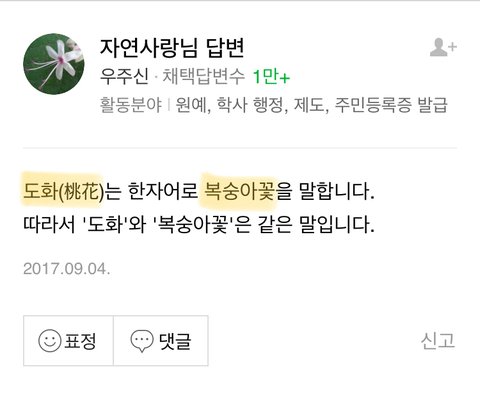Click the plus sign beside person icon
Viewport: 480px width, 417px height.
pyautogui.click(x=452, y=47)
